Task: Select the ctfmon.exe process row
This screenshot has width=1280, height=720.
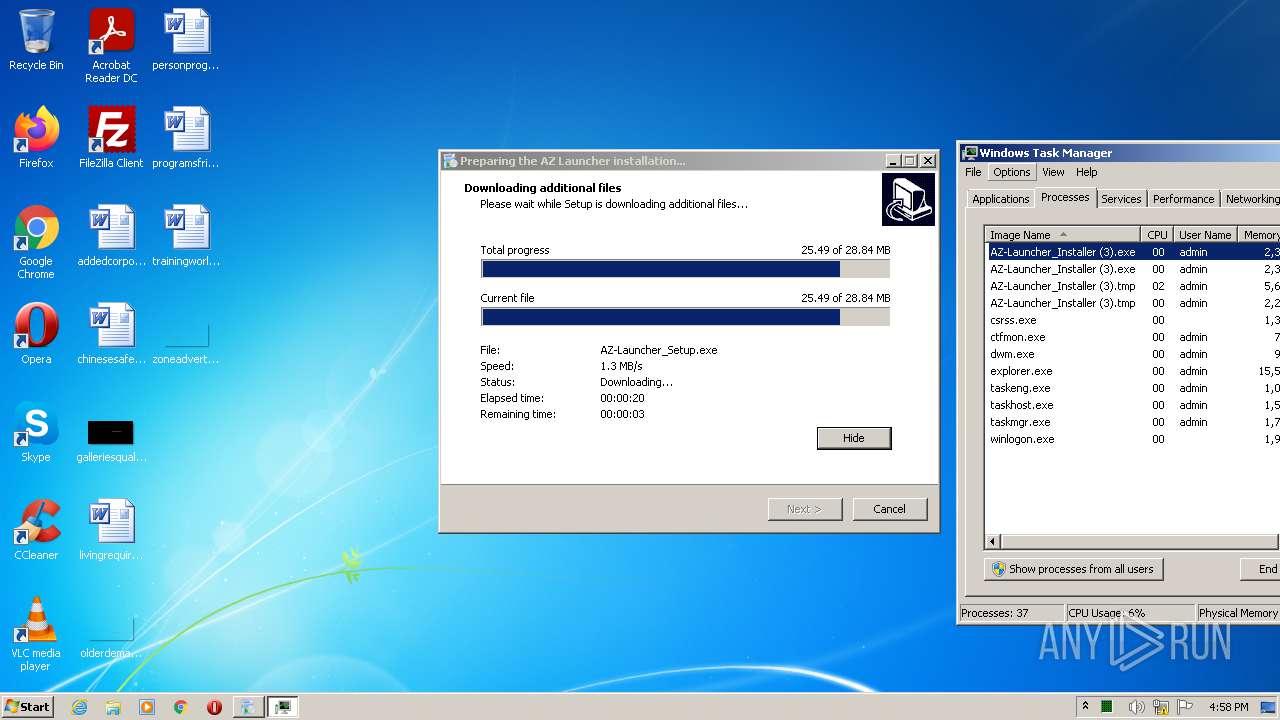Action: coord(1133,337)
